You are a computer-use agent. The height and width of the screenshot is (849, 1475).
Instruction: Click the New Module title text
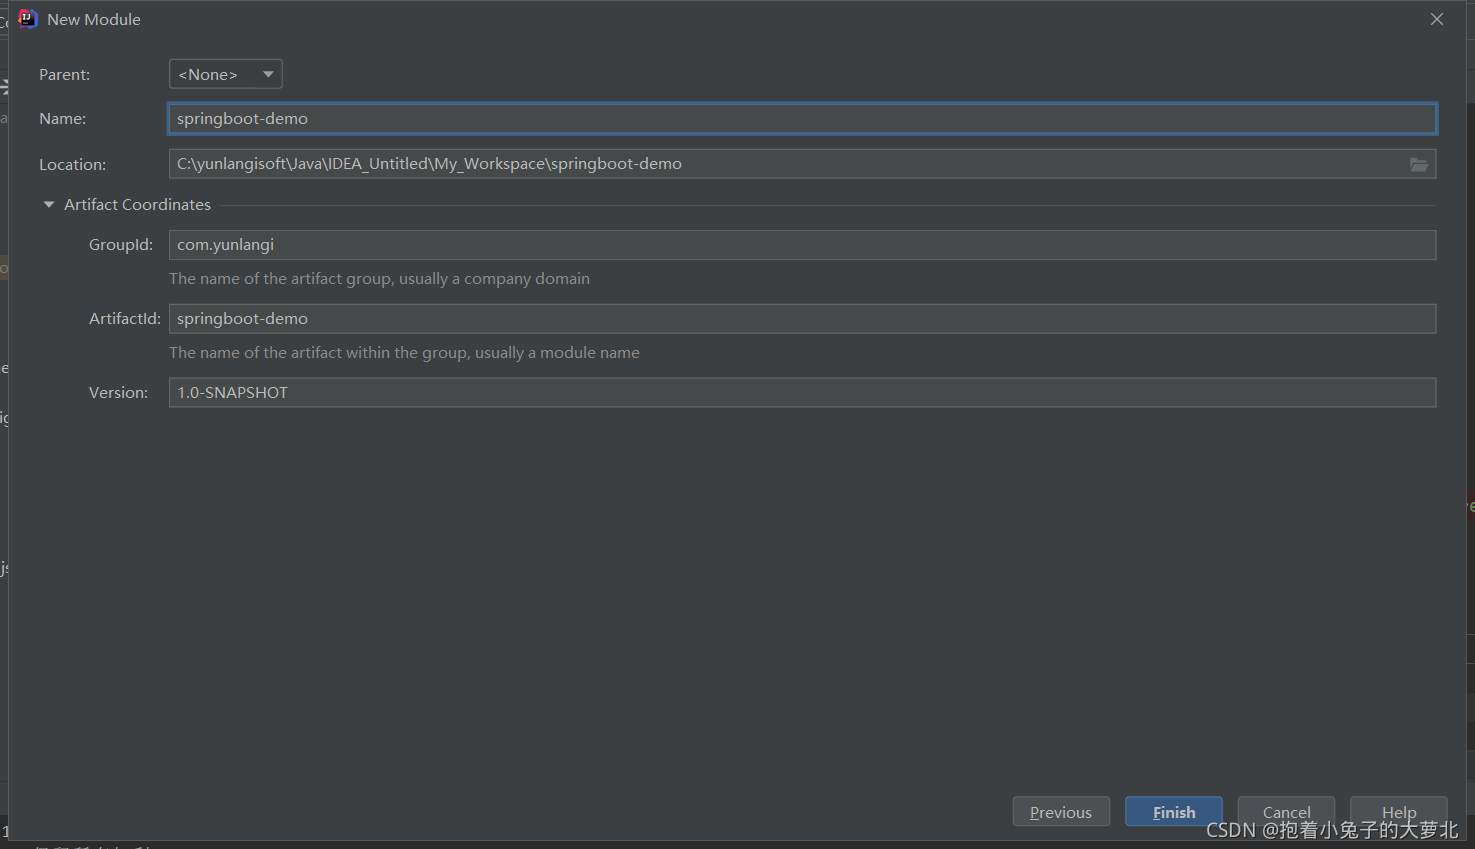[94, 20]
